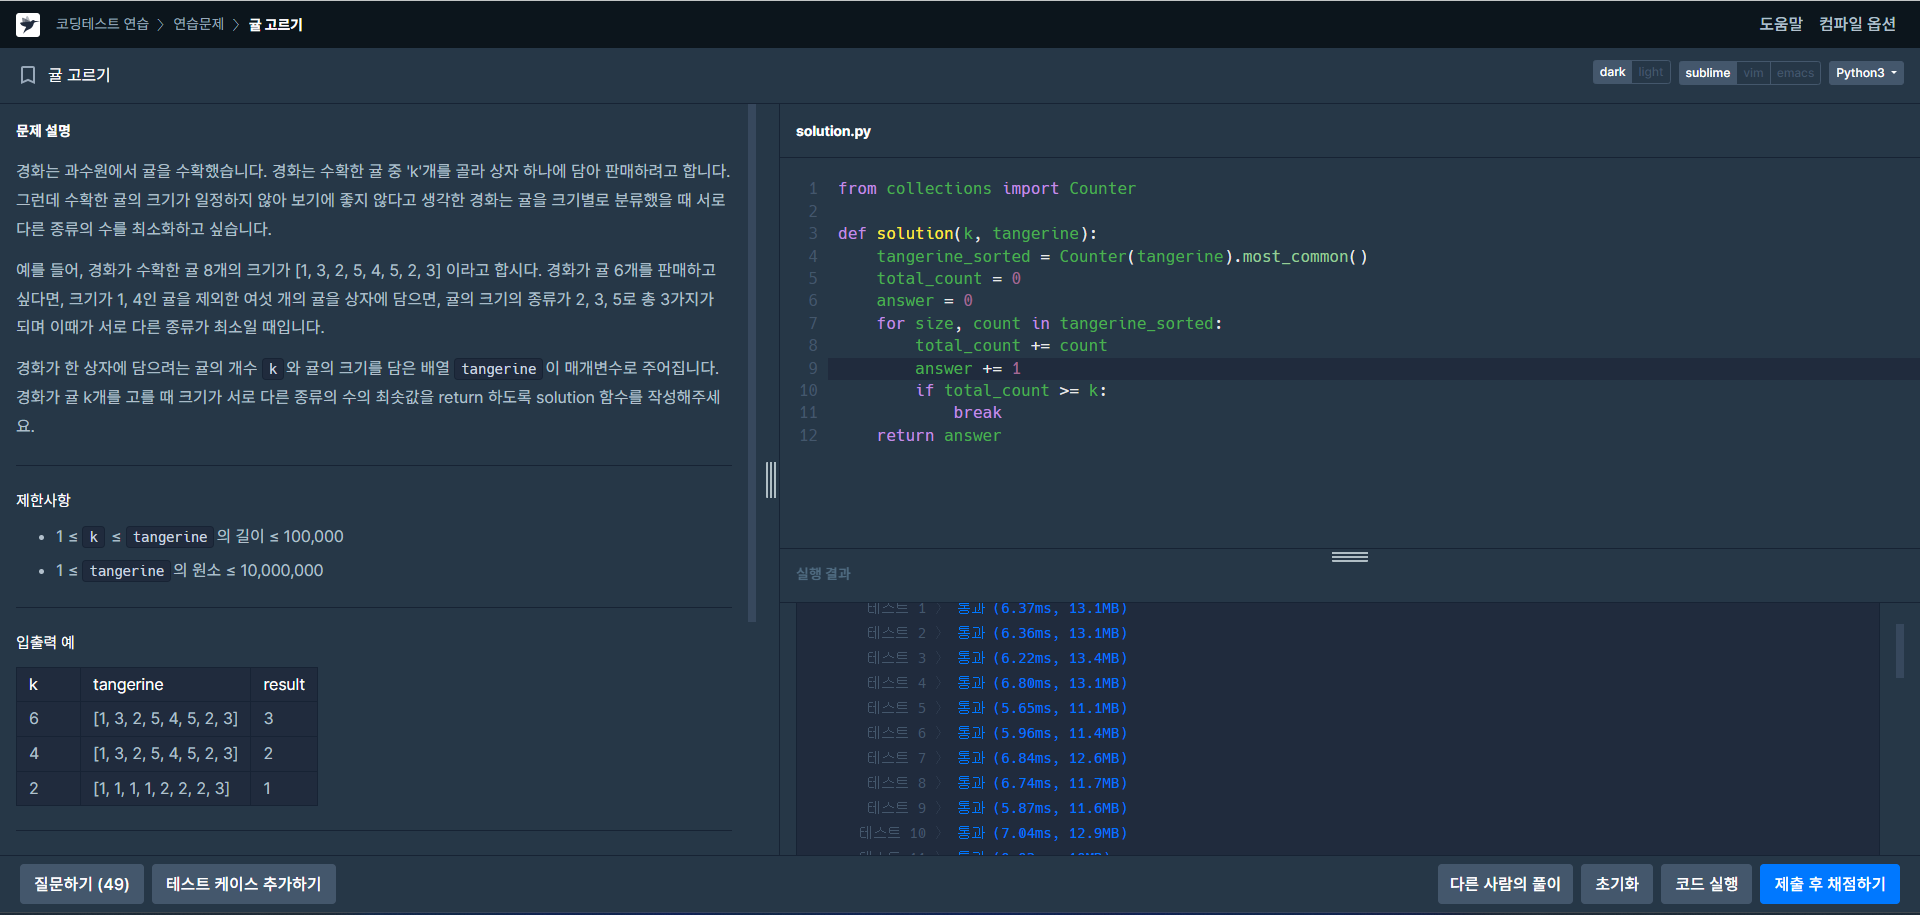This screenshot has width=1920, height=915.
Task: Click the 'result' table column header
Action: (284, 685)
